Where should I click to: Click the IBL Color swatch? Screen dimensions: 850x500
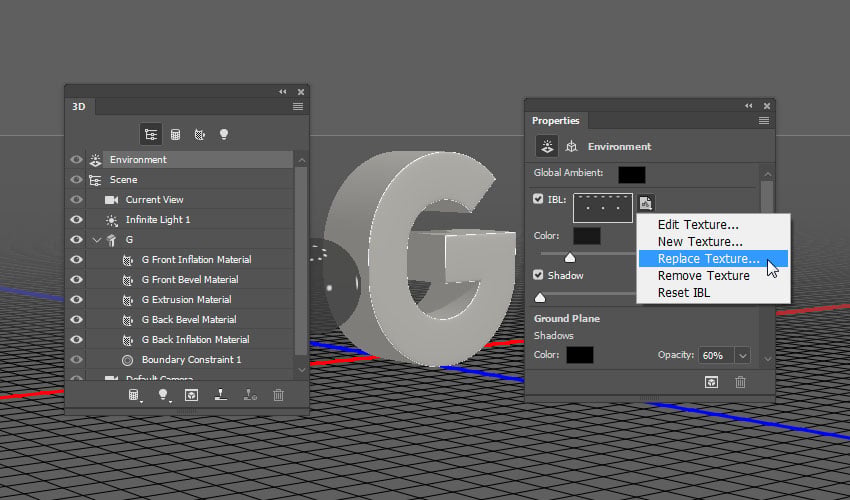(x=587, y=236)
